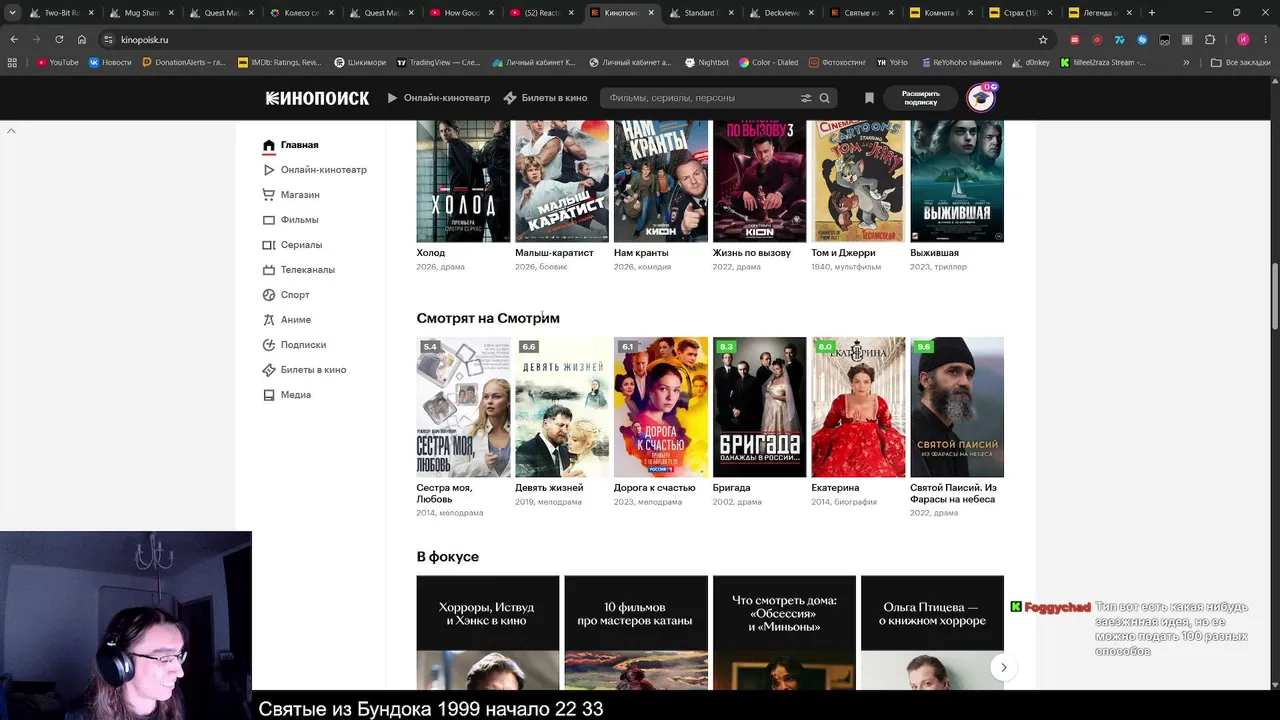Click the Смотрят на Смотрим section heading

click(488, 318)
